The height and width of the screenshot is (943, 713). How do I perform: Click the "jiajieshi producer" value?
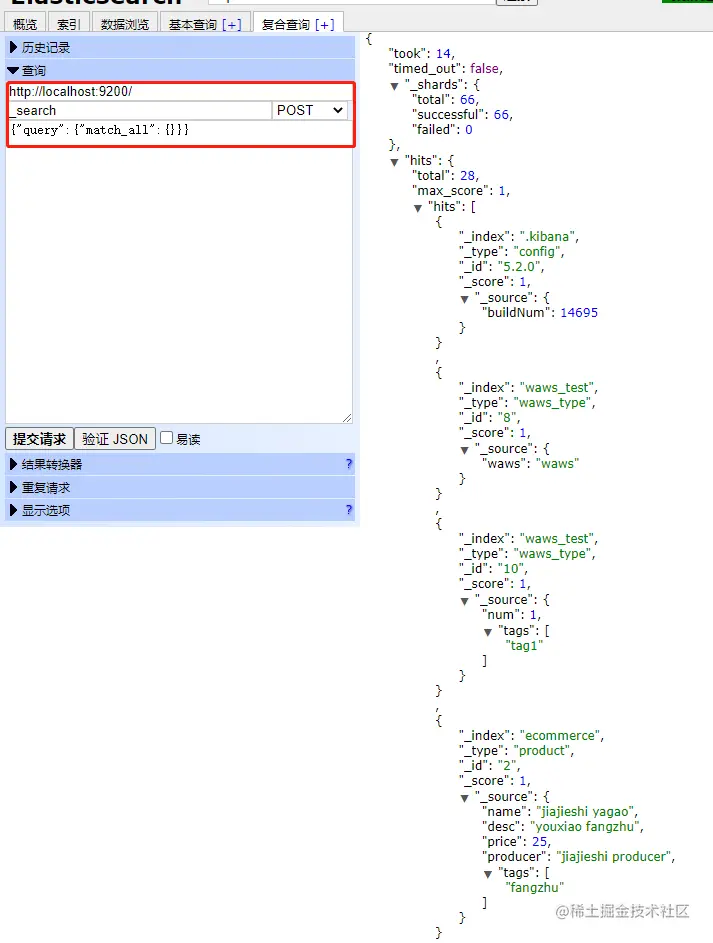coord(613,856)
